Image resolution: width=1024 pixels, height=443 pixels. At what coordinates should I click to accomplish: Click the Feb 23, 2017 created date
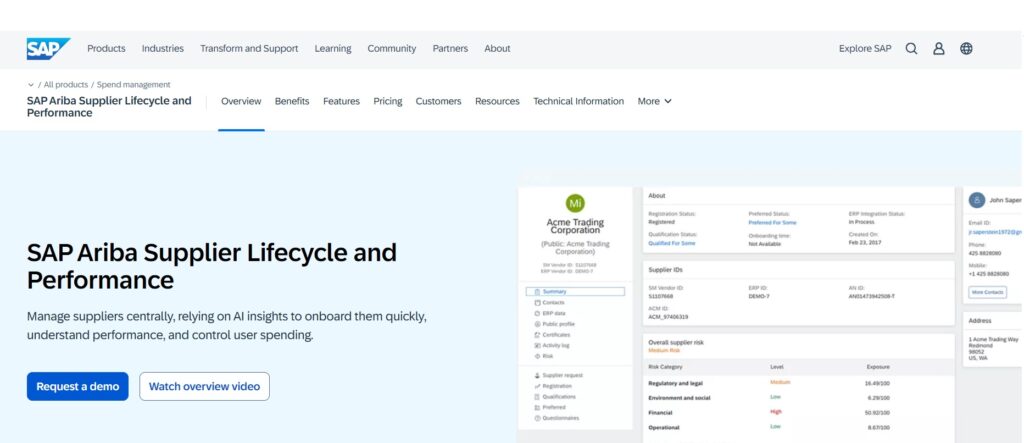click(x=863, y=243)
